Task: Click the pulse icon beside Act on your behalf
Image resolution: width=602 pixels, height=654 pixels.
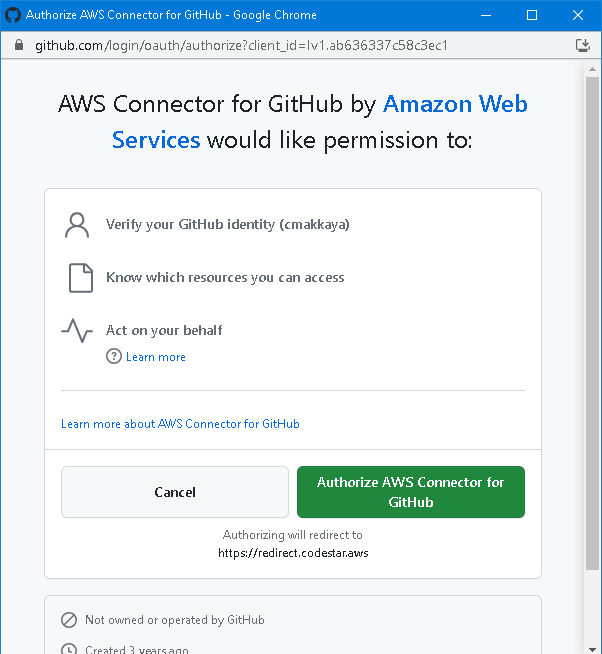Action: click(x=77, y=331)
